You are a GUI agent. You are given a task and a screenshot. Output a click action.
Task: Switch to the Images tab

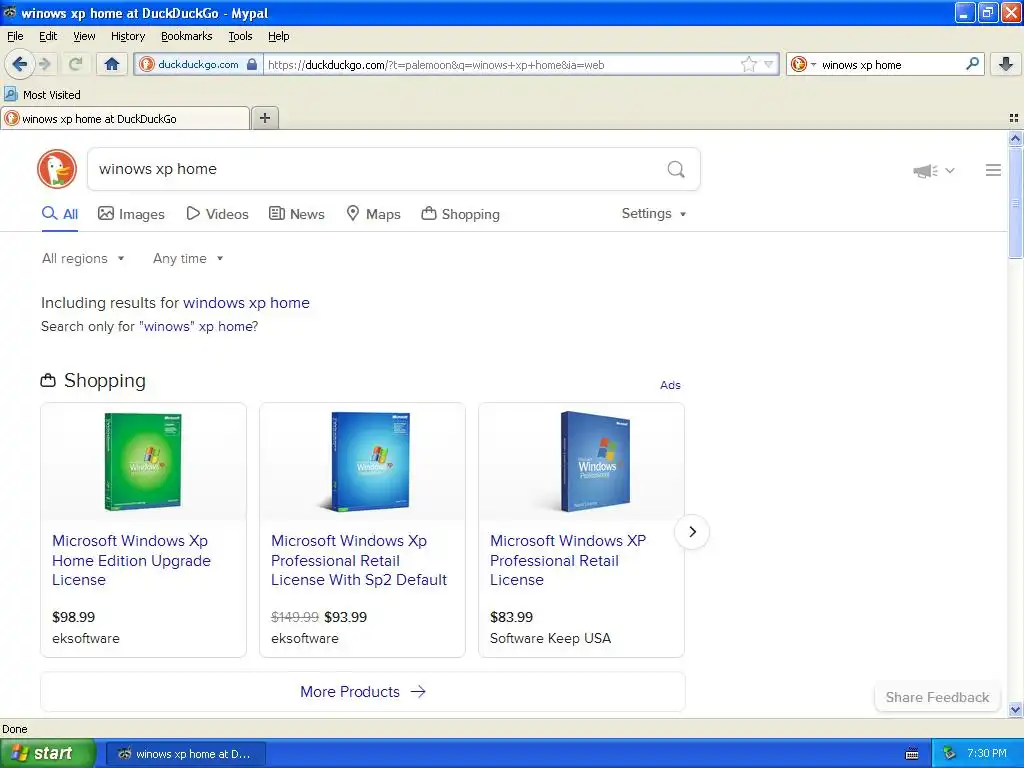131,214
